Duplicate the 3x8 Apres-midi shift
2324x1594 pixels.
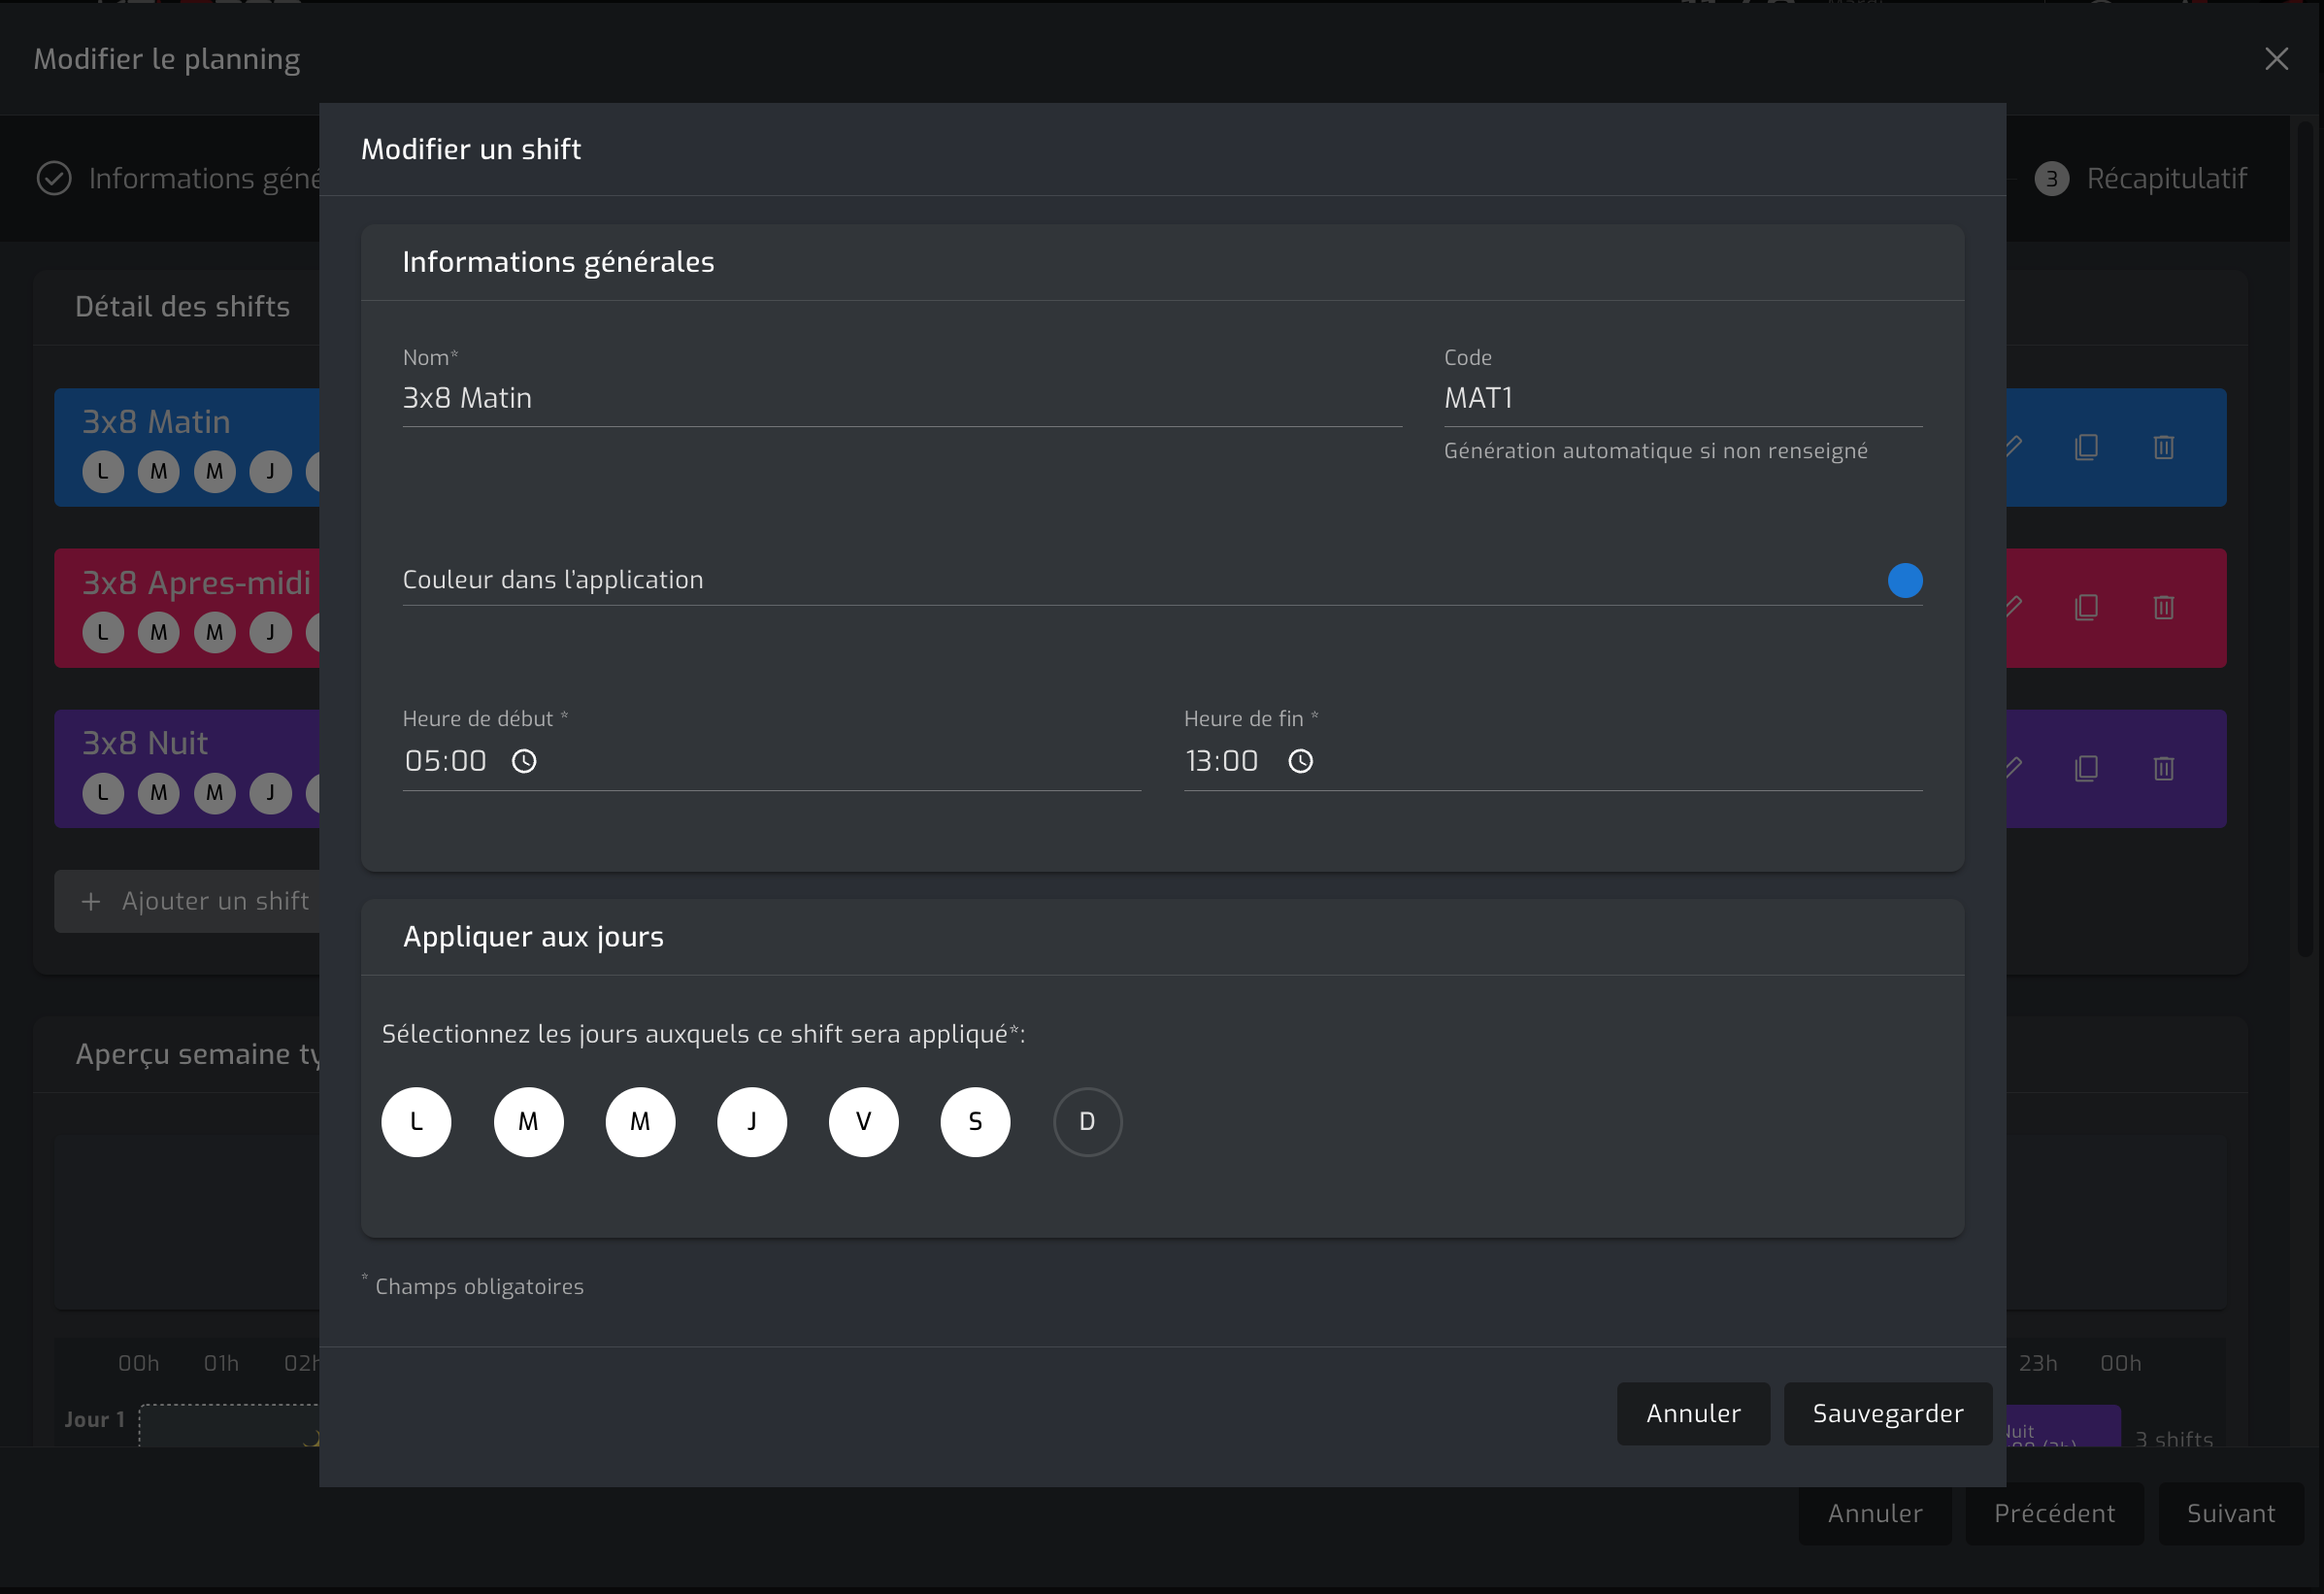pyautogui.click(x=2086, y=607)
